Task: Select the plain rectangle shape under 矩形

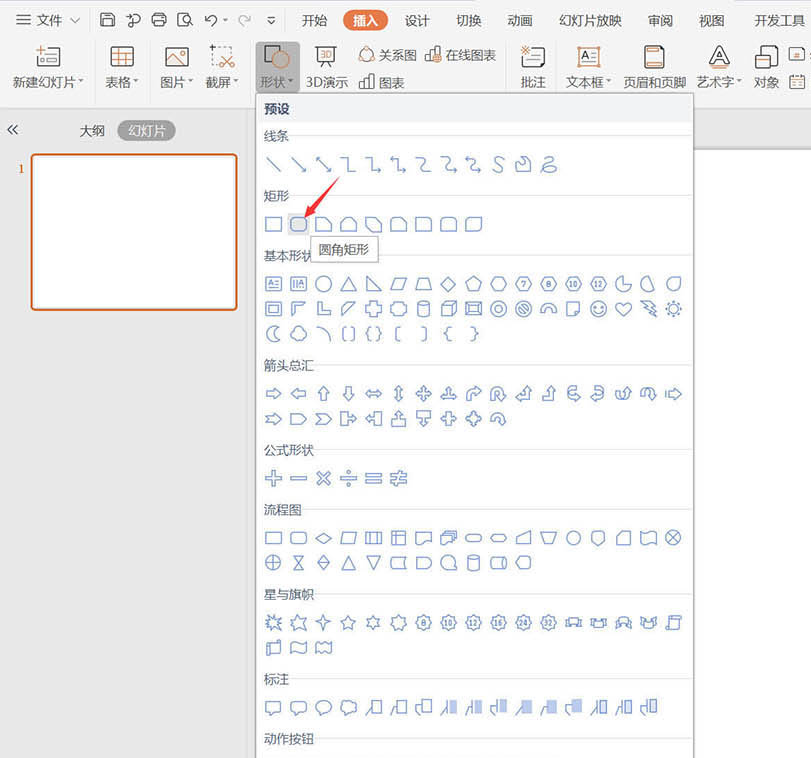Action: tap(273, 224)
